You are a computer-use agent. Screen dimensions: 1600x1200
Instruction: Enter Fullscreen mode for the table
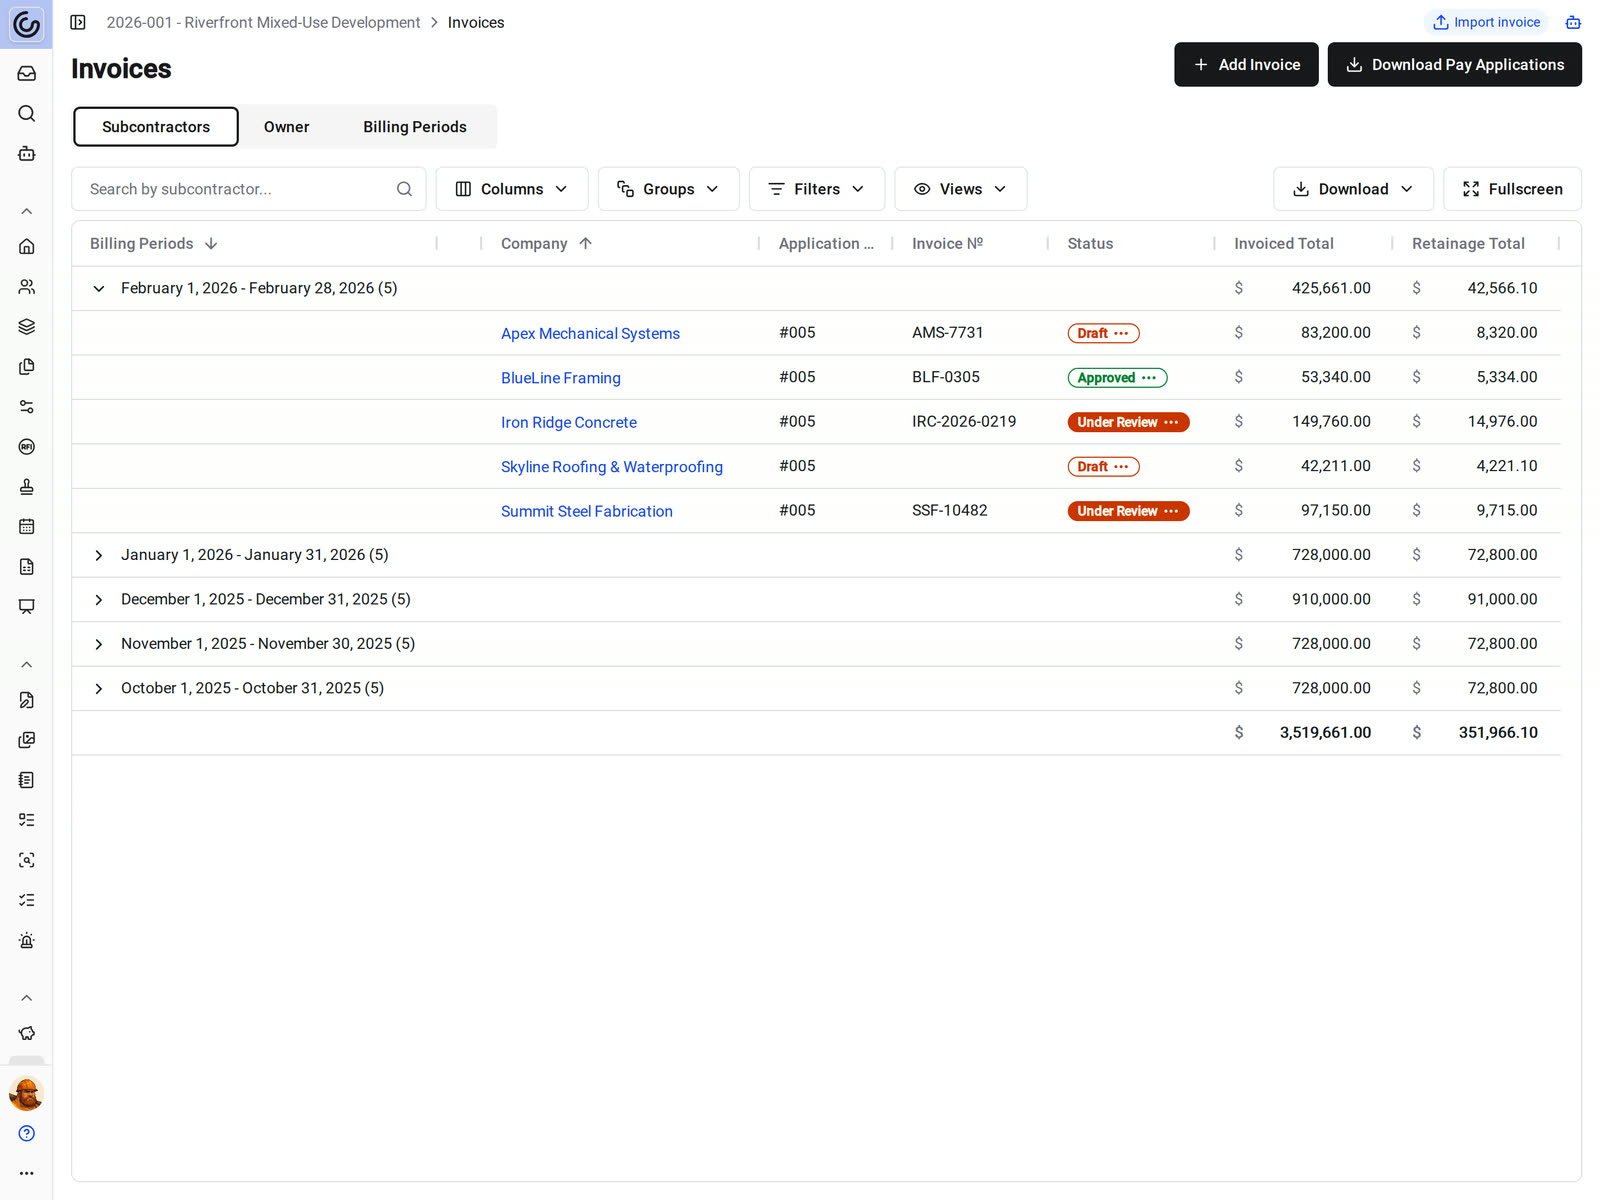(x=1513, y=189)
